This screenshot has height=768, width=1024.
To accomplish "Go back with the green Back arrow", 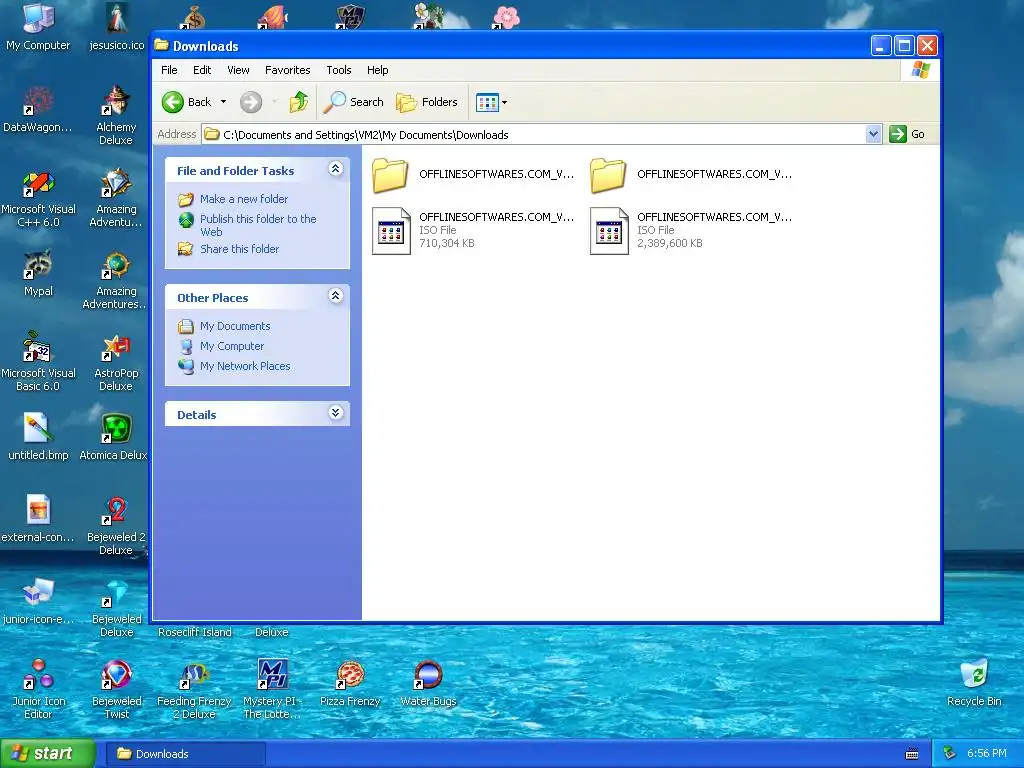I will coord(187,102).
